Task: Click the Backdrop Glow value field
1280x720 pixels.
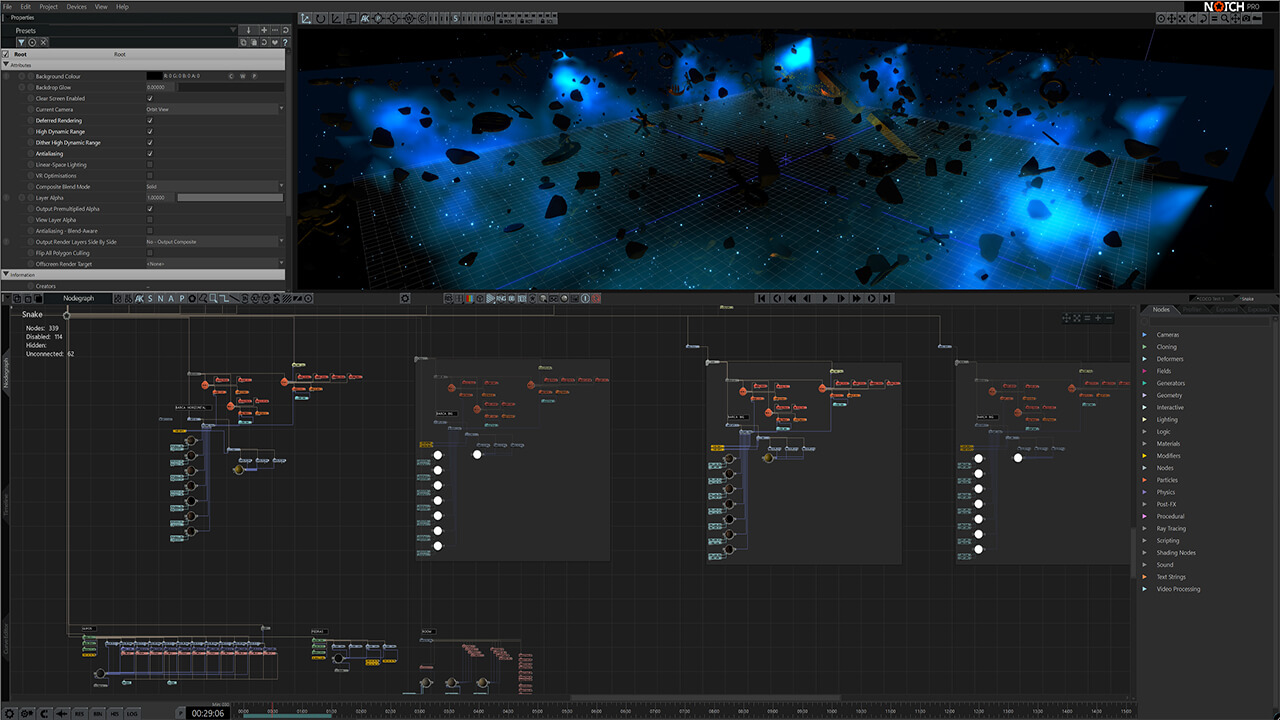Action: 160,87
